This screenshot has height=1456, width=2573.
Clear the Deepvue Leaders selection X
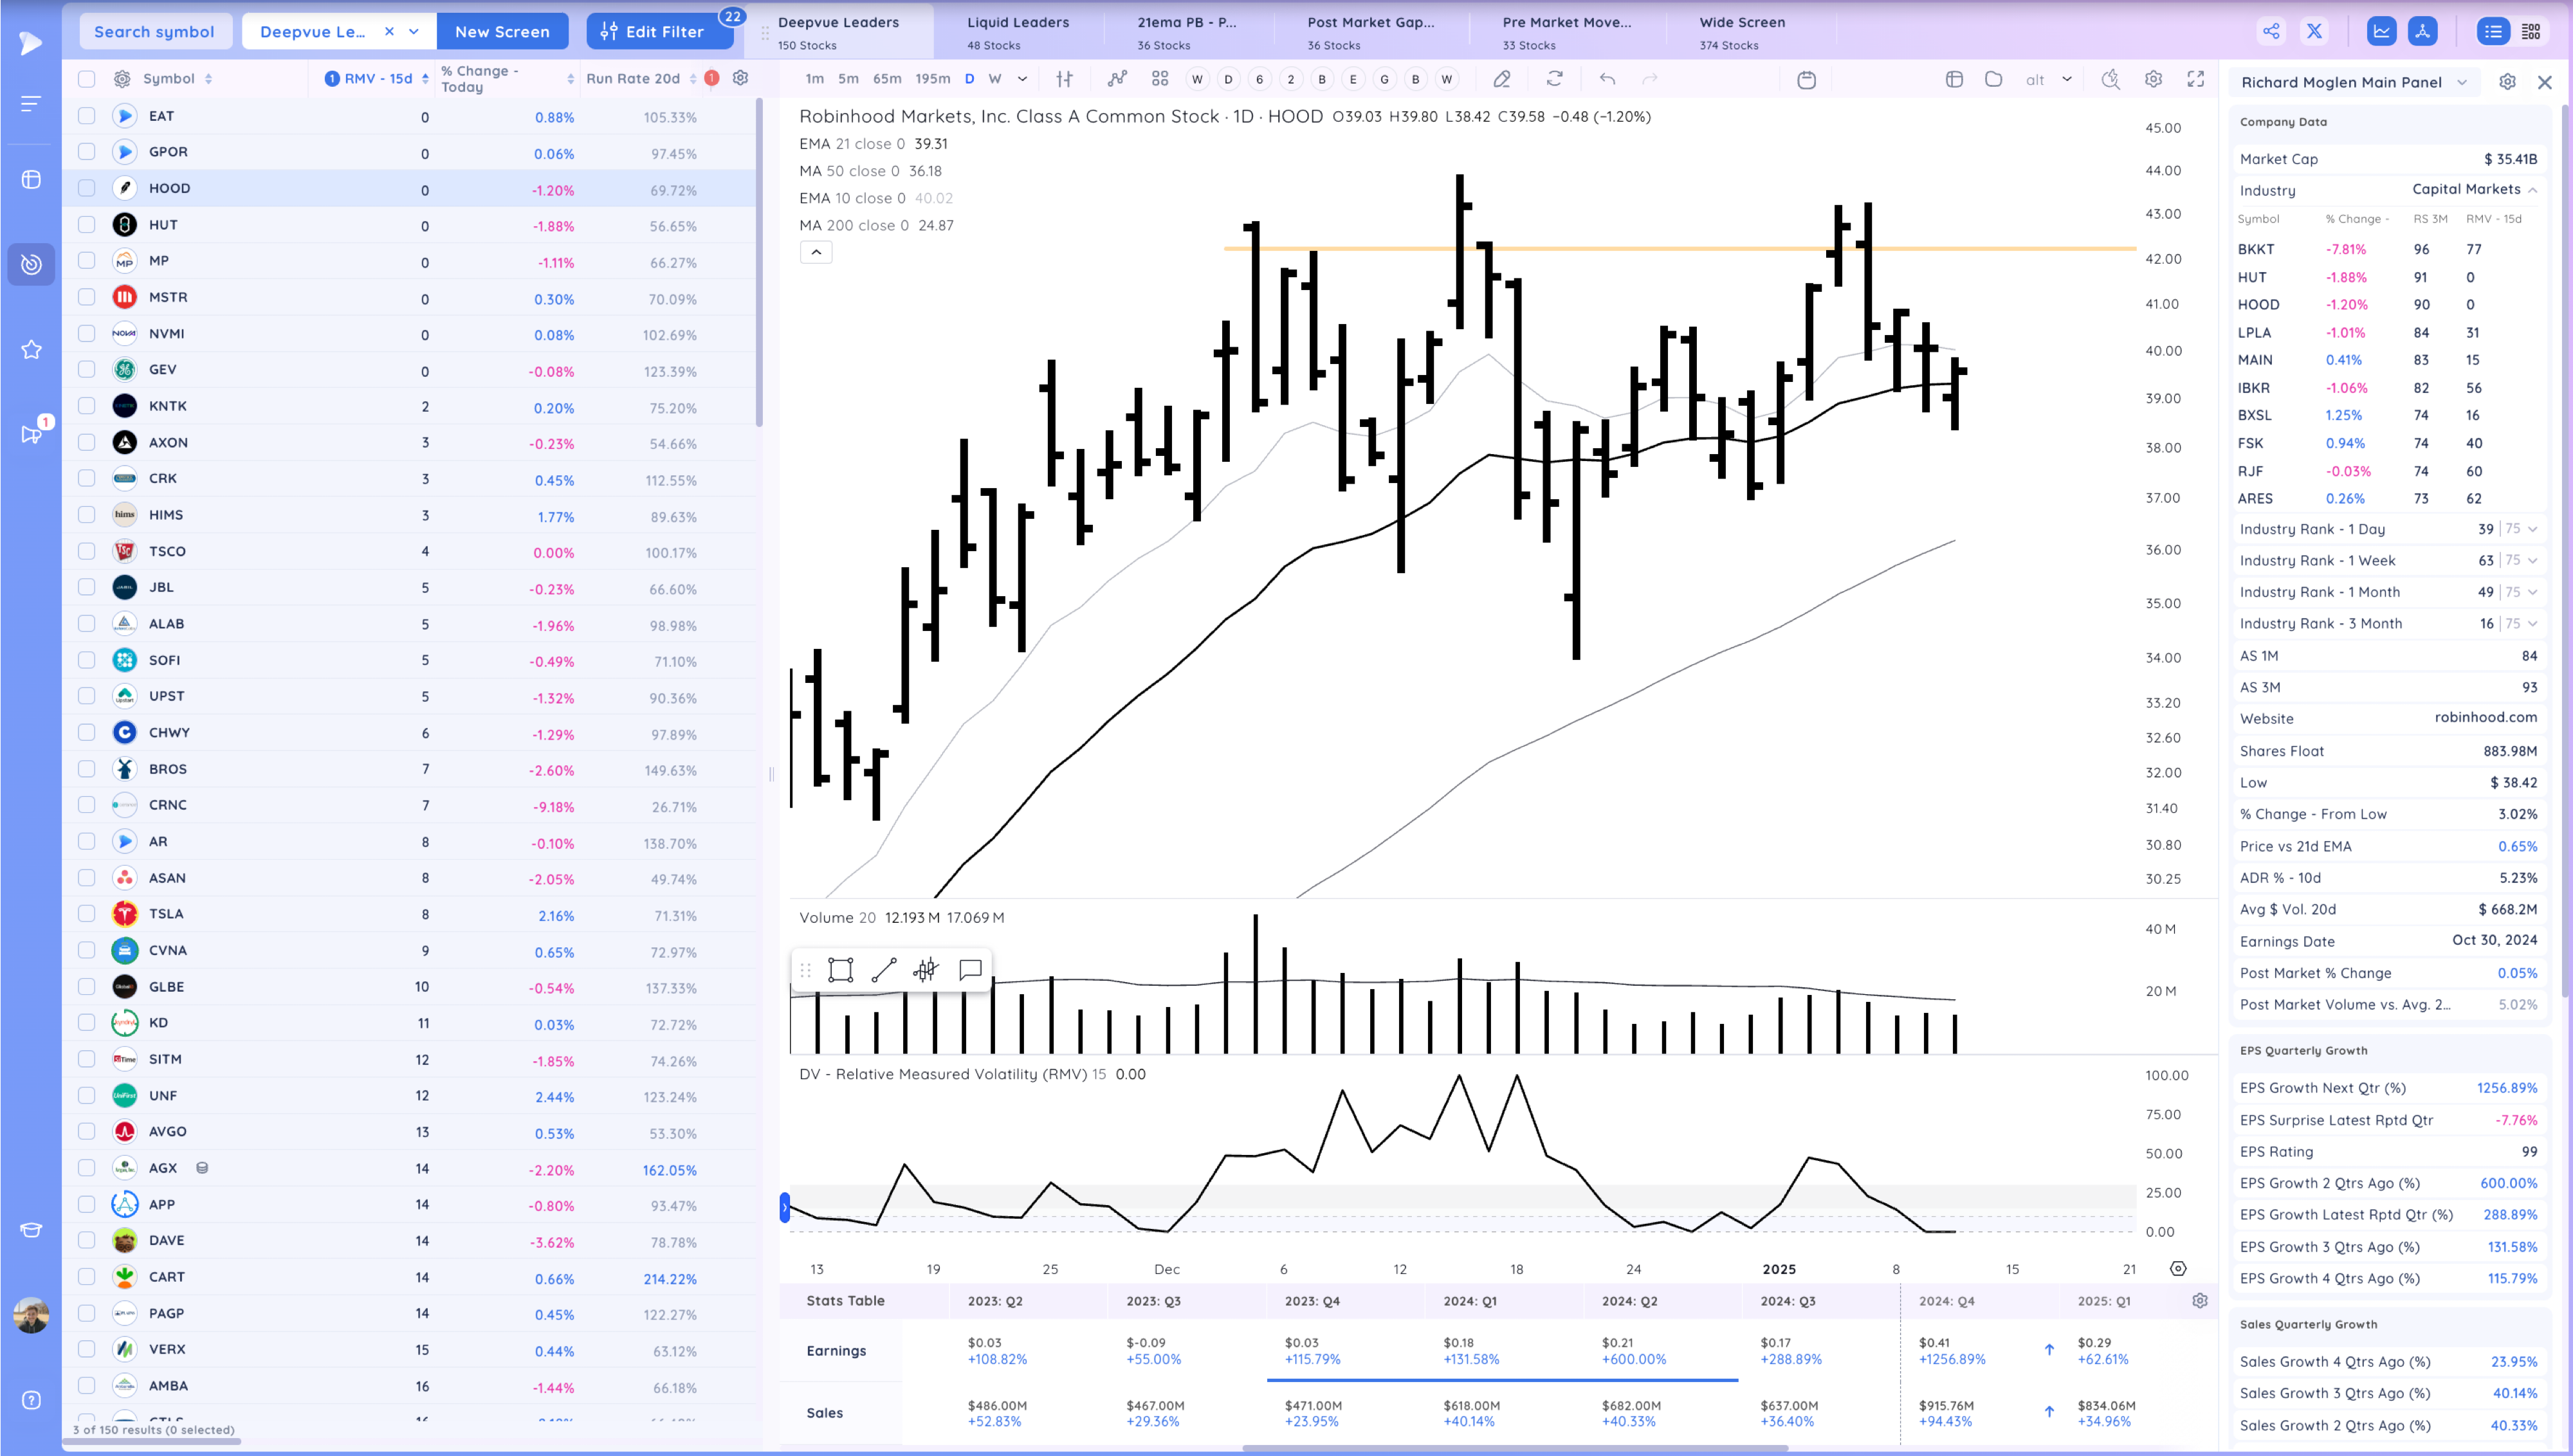[389, 32]
